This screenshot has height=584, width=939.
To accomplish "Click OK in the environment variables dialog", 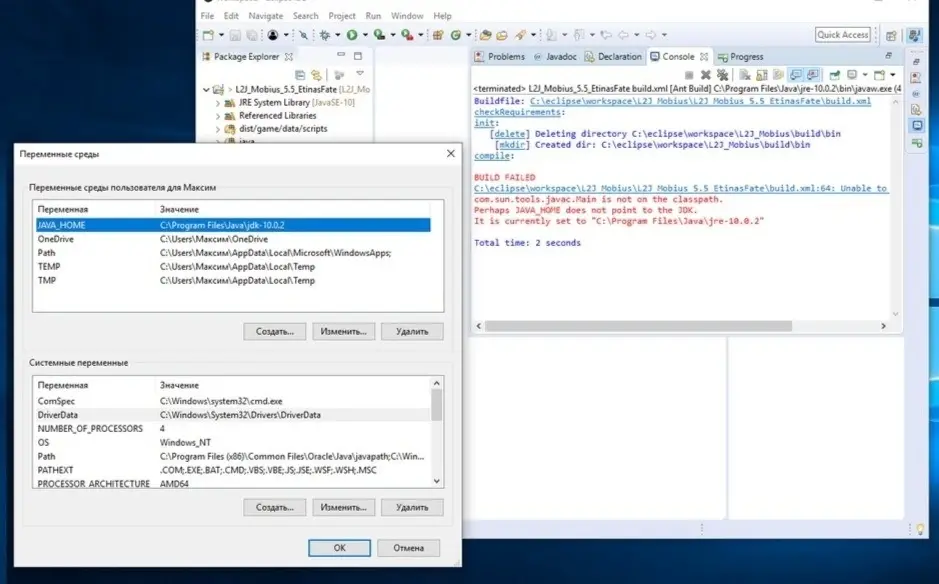I will 340,547.
